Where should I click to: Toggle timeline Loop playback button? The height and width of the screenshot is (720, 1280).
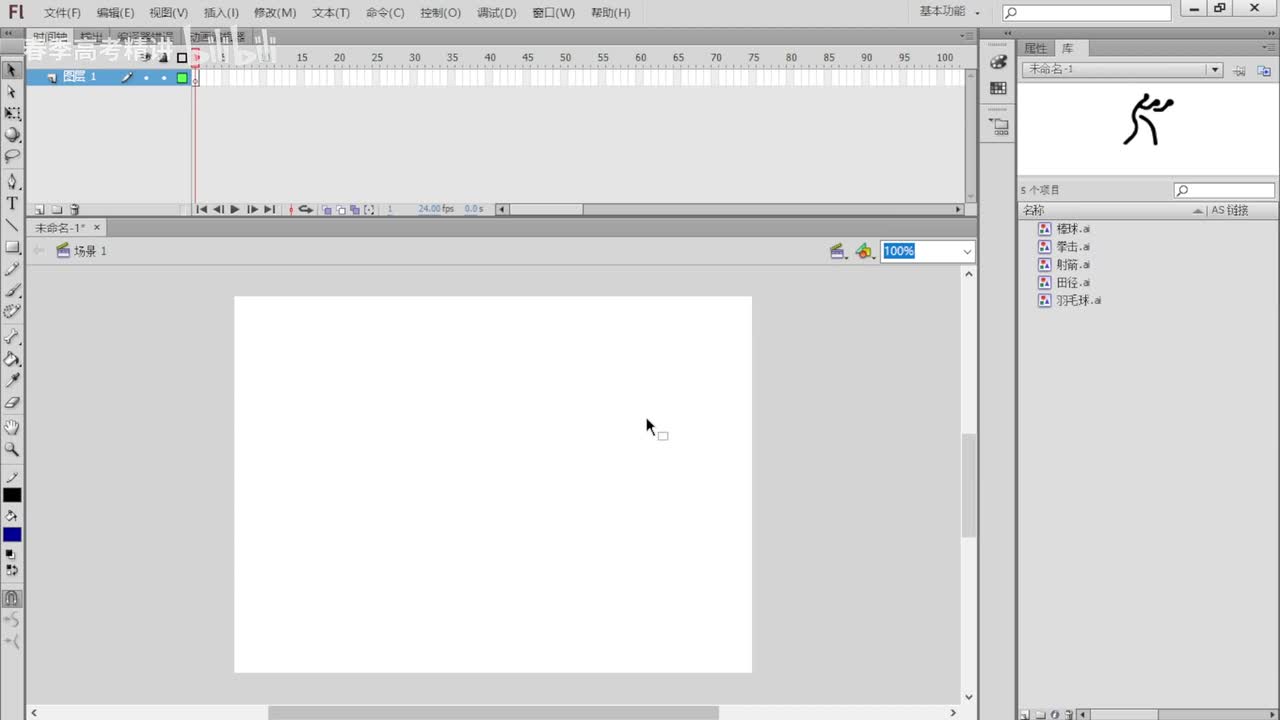(305, 210)
